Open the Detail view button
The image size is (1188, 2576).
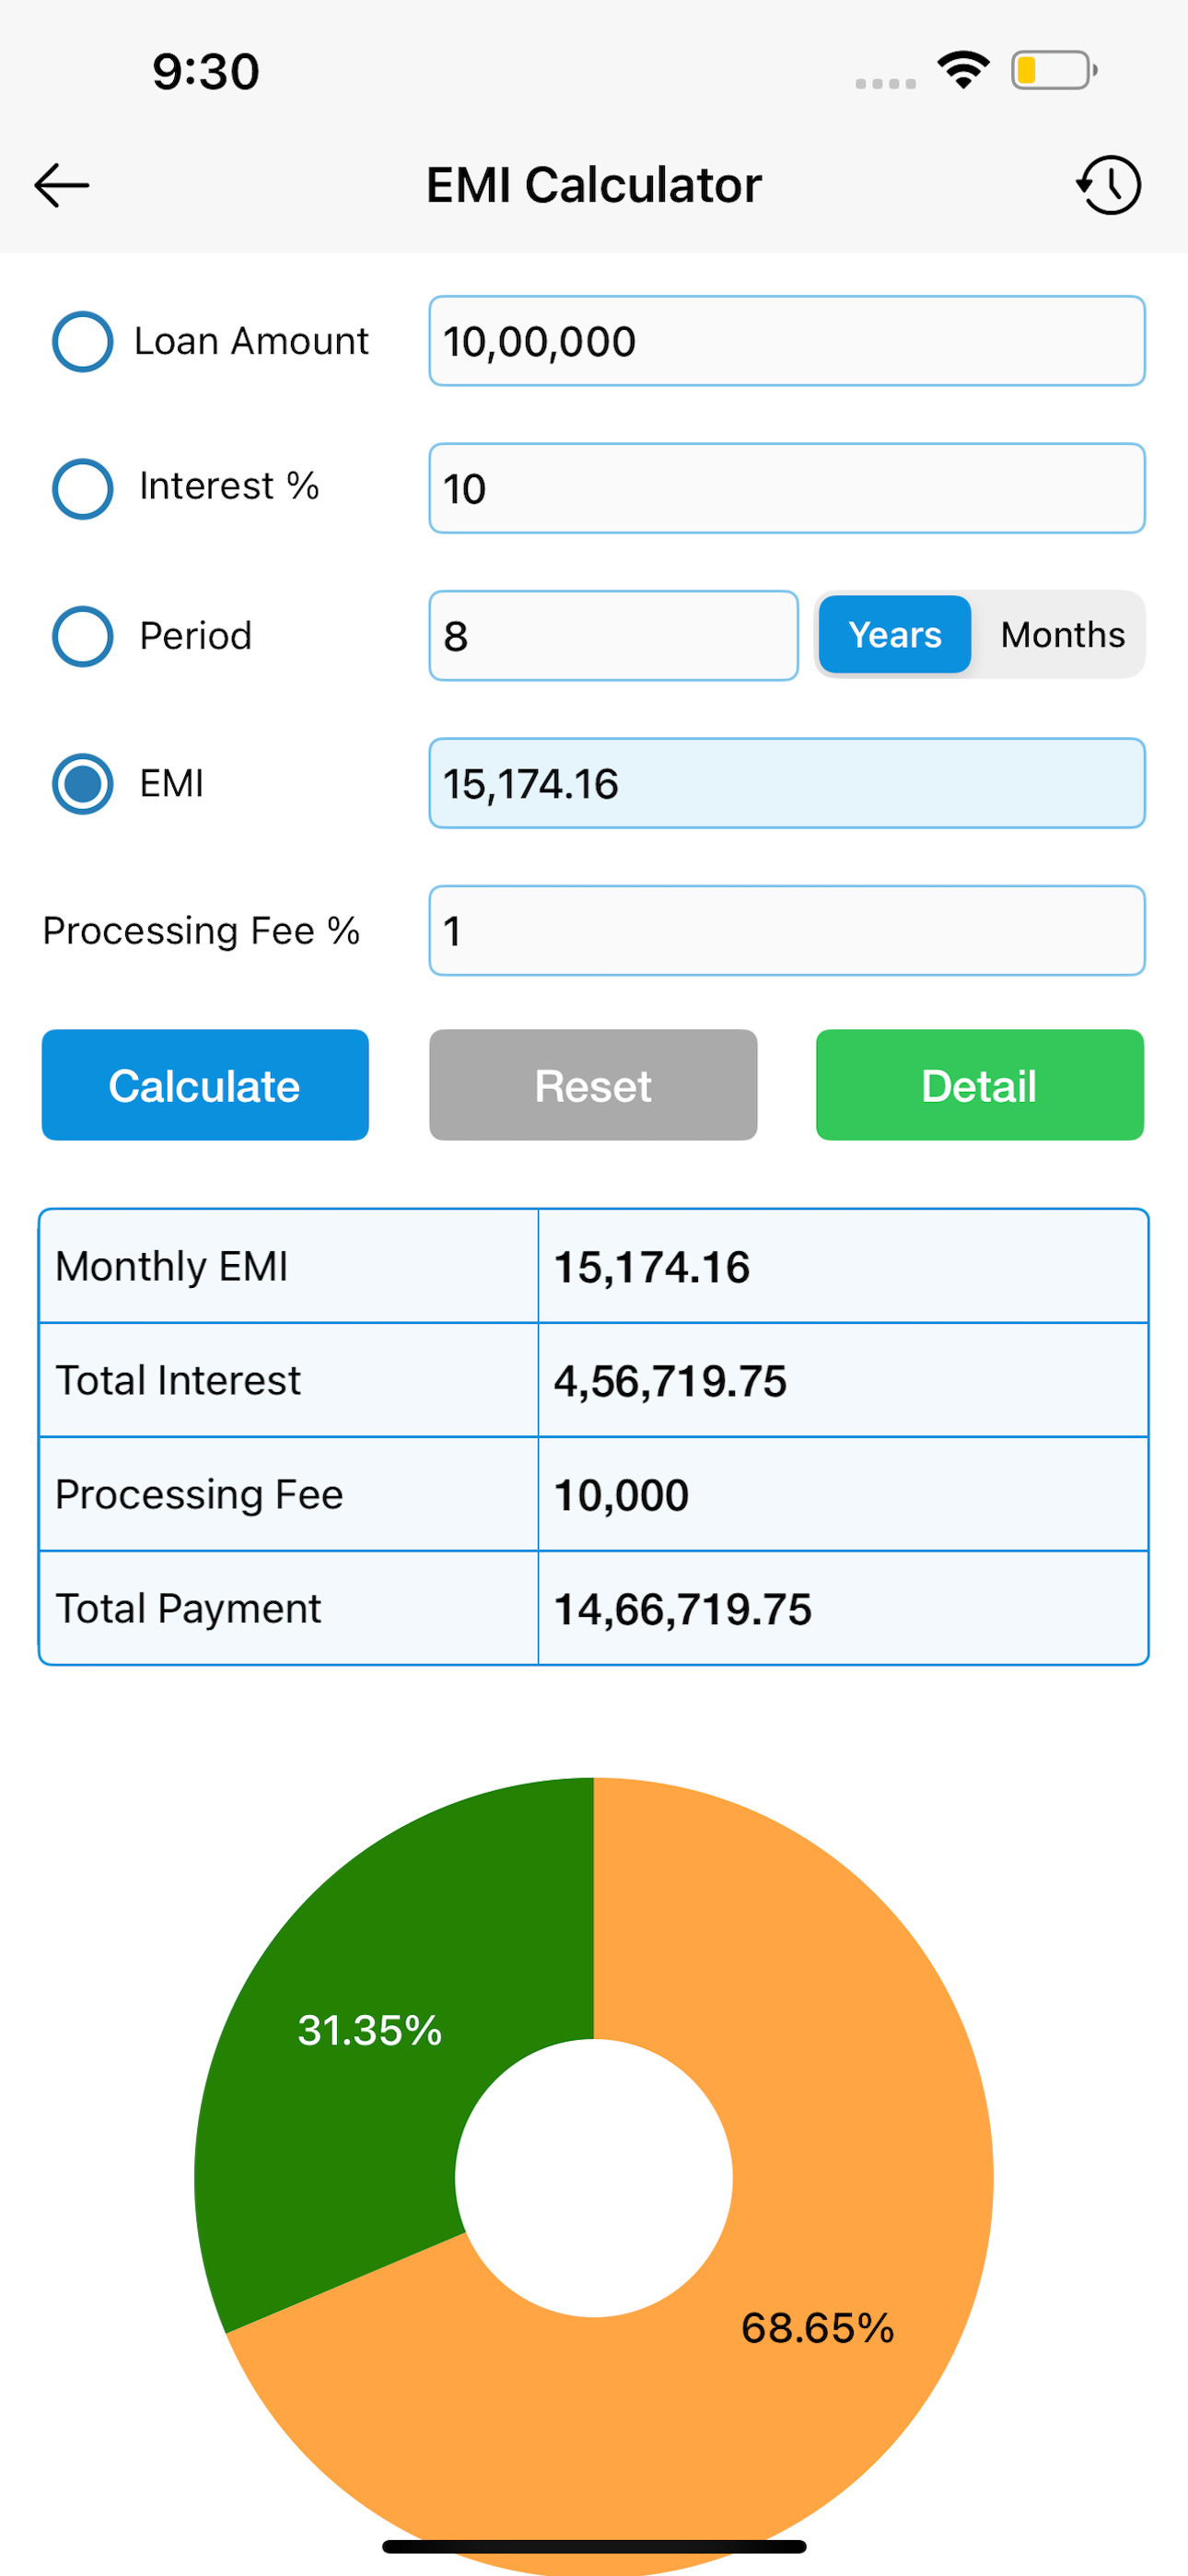click(980, 1085)
